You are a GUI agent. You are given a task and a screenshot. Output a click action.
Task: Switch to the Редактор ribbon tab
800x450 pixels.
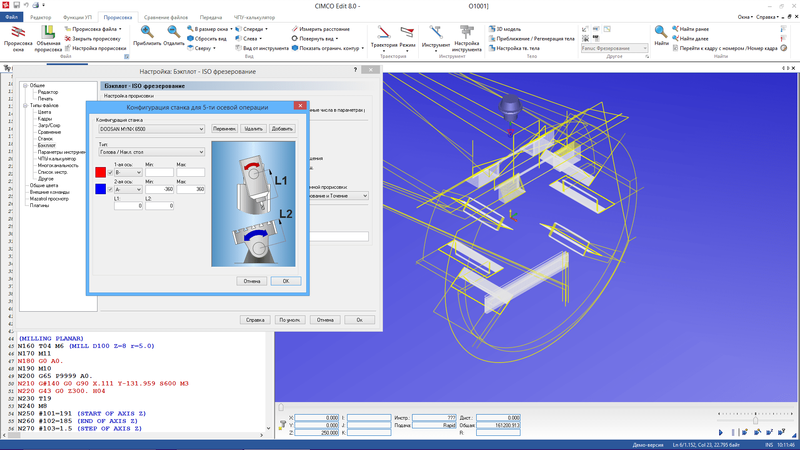coord(42,18)
